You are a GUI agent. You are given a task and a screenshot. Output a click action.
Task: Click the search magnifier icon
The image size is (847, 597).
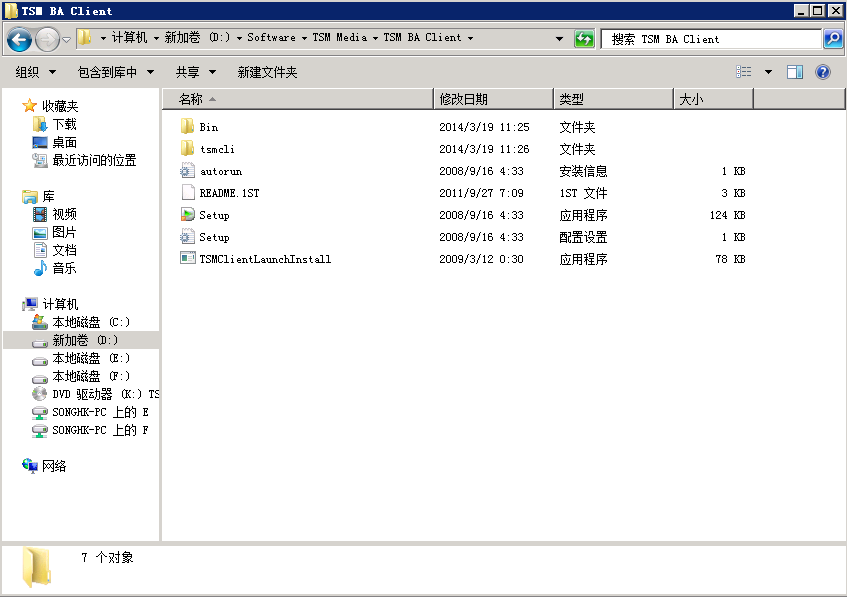[x=832, y=39]
